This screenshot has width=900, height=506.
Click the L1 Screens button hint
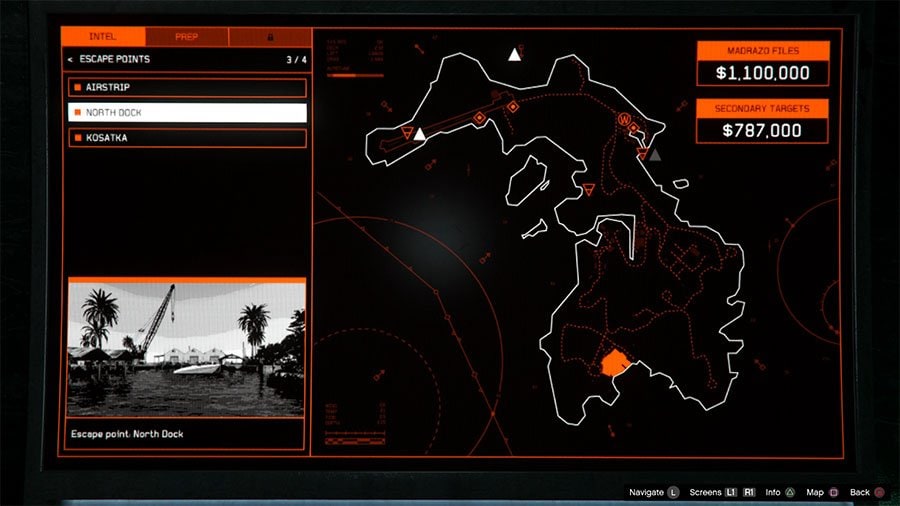(731, 492)
